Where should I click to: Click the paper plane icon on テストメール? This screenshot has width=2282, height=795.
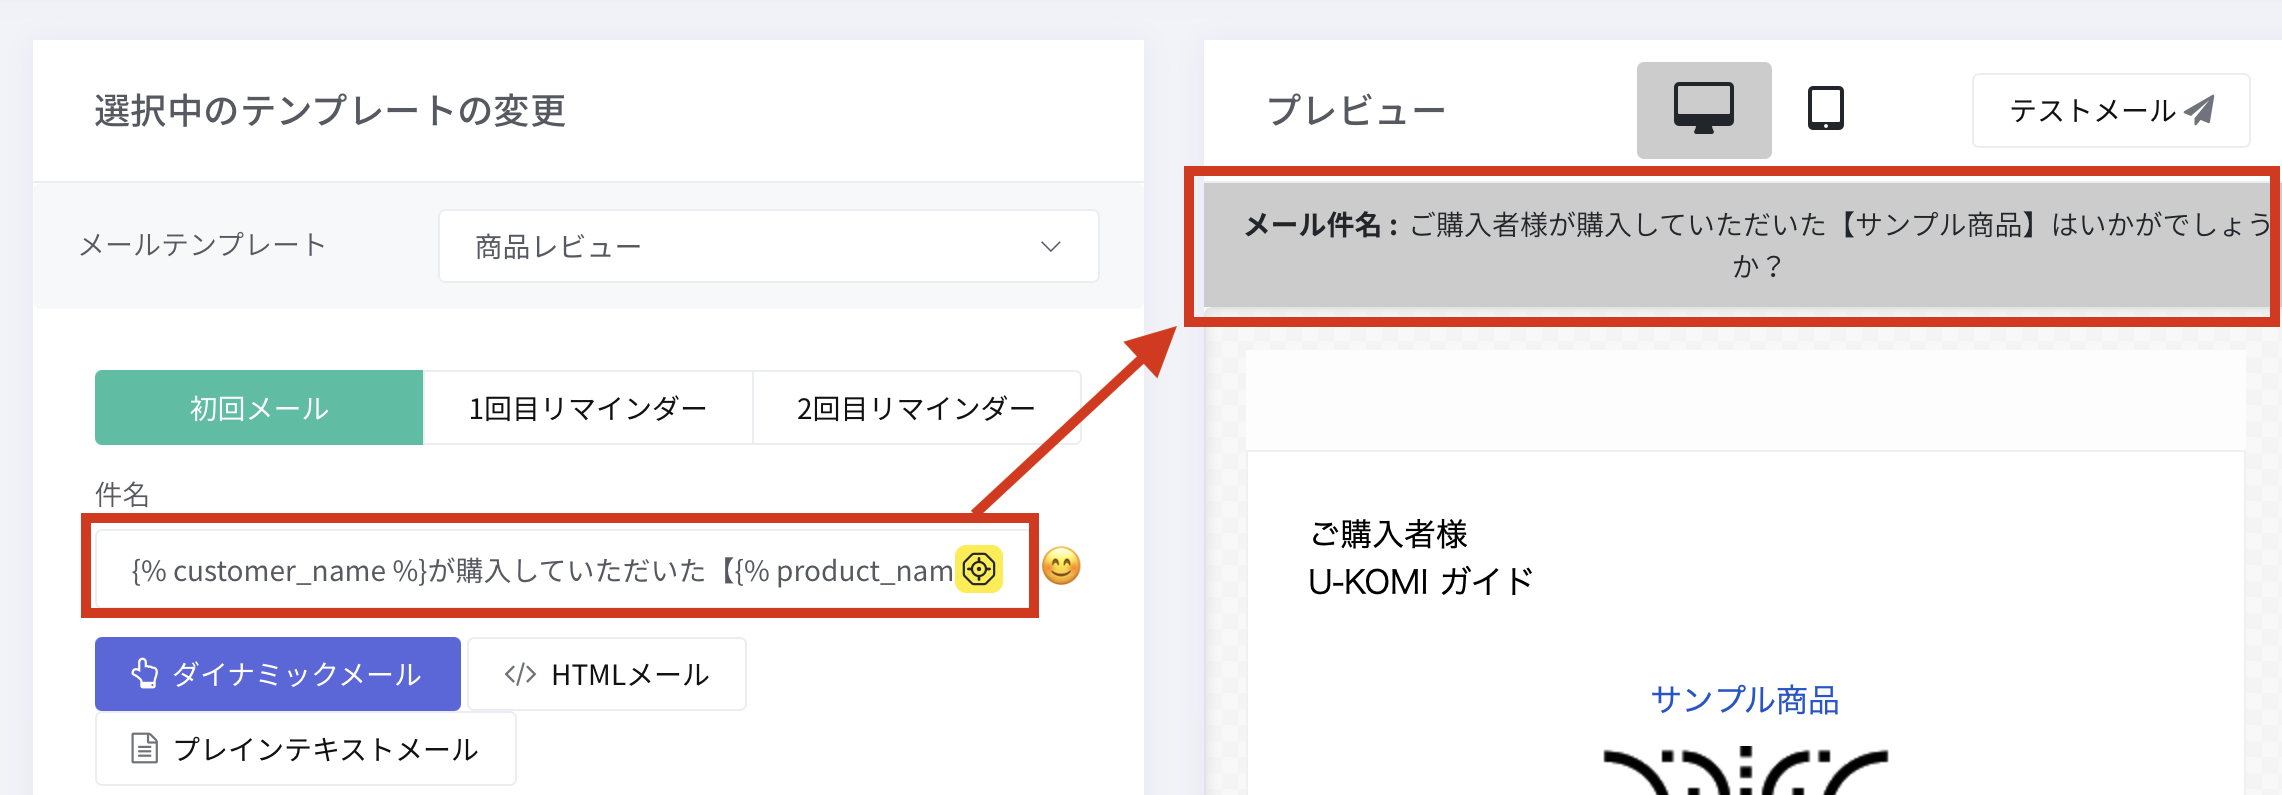coord(2200,110)
